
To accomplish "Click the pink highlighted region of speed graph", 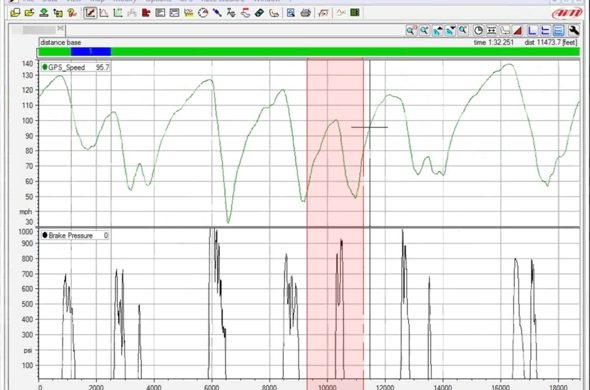I will tap(335, 143).
